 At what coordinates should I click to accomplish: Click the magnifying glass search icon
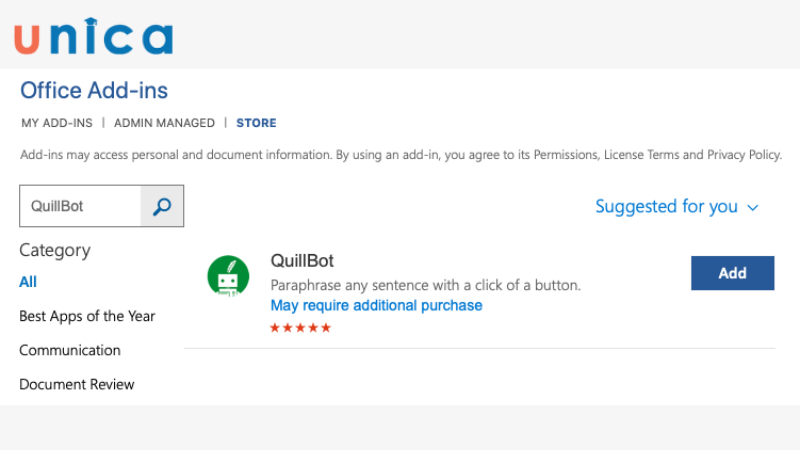tap(162, 206)
